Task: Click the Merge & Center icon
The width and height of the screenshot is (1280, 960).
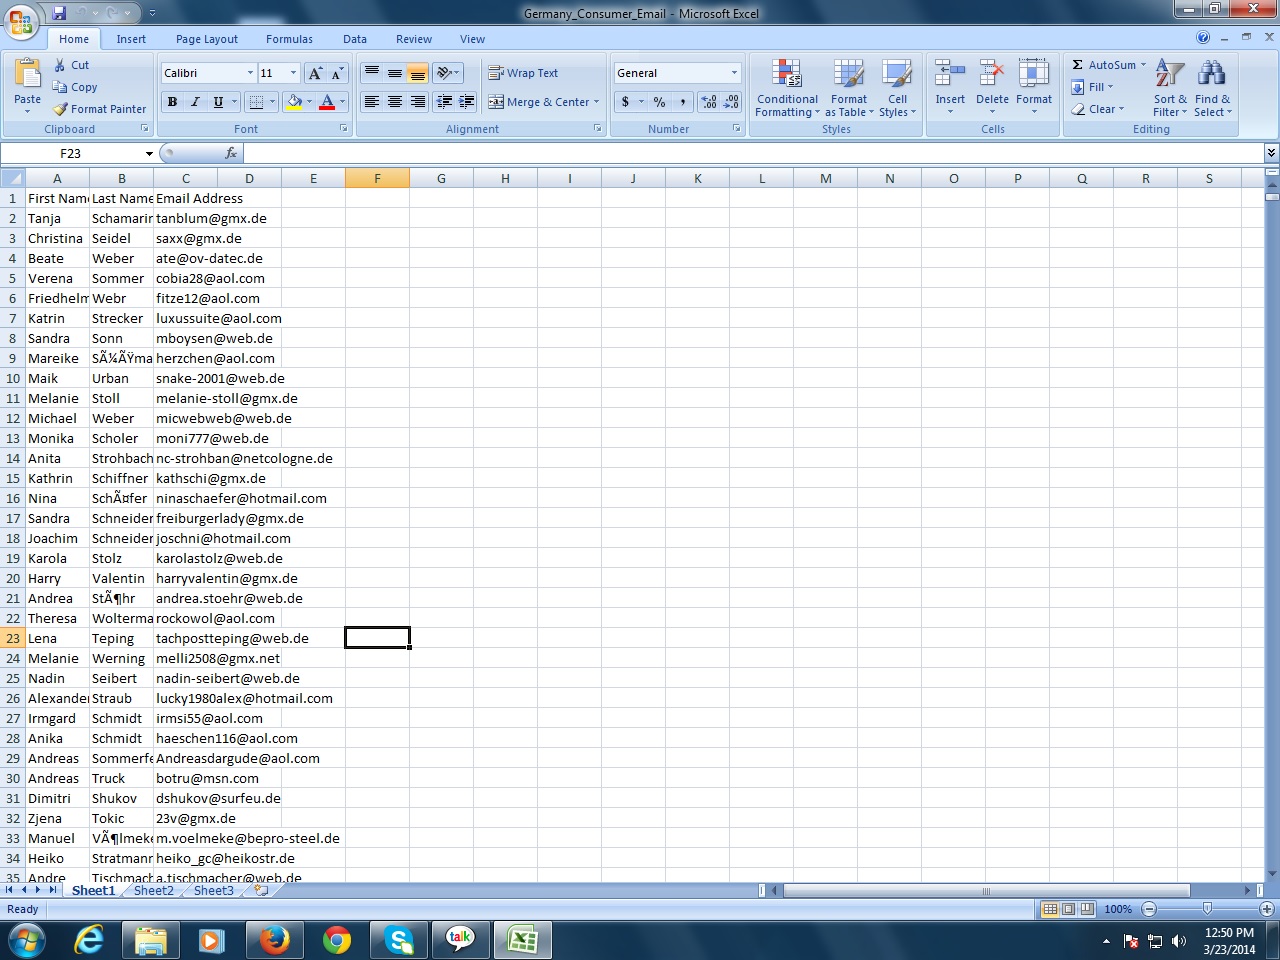Action: [496, 102]
